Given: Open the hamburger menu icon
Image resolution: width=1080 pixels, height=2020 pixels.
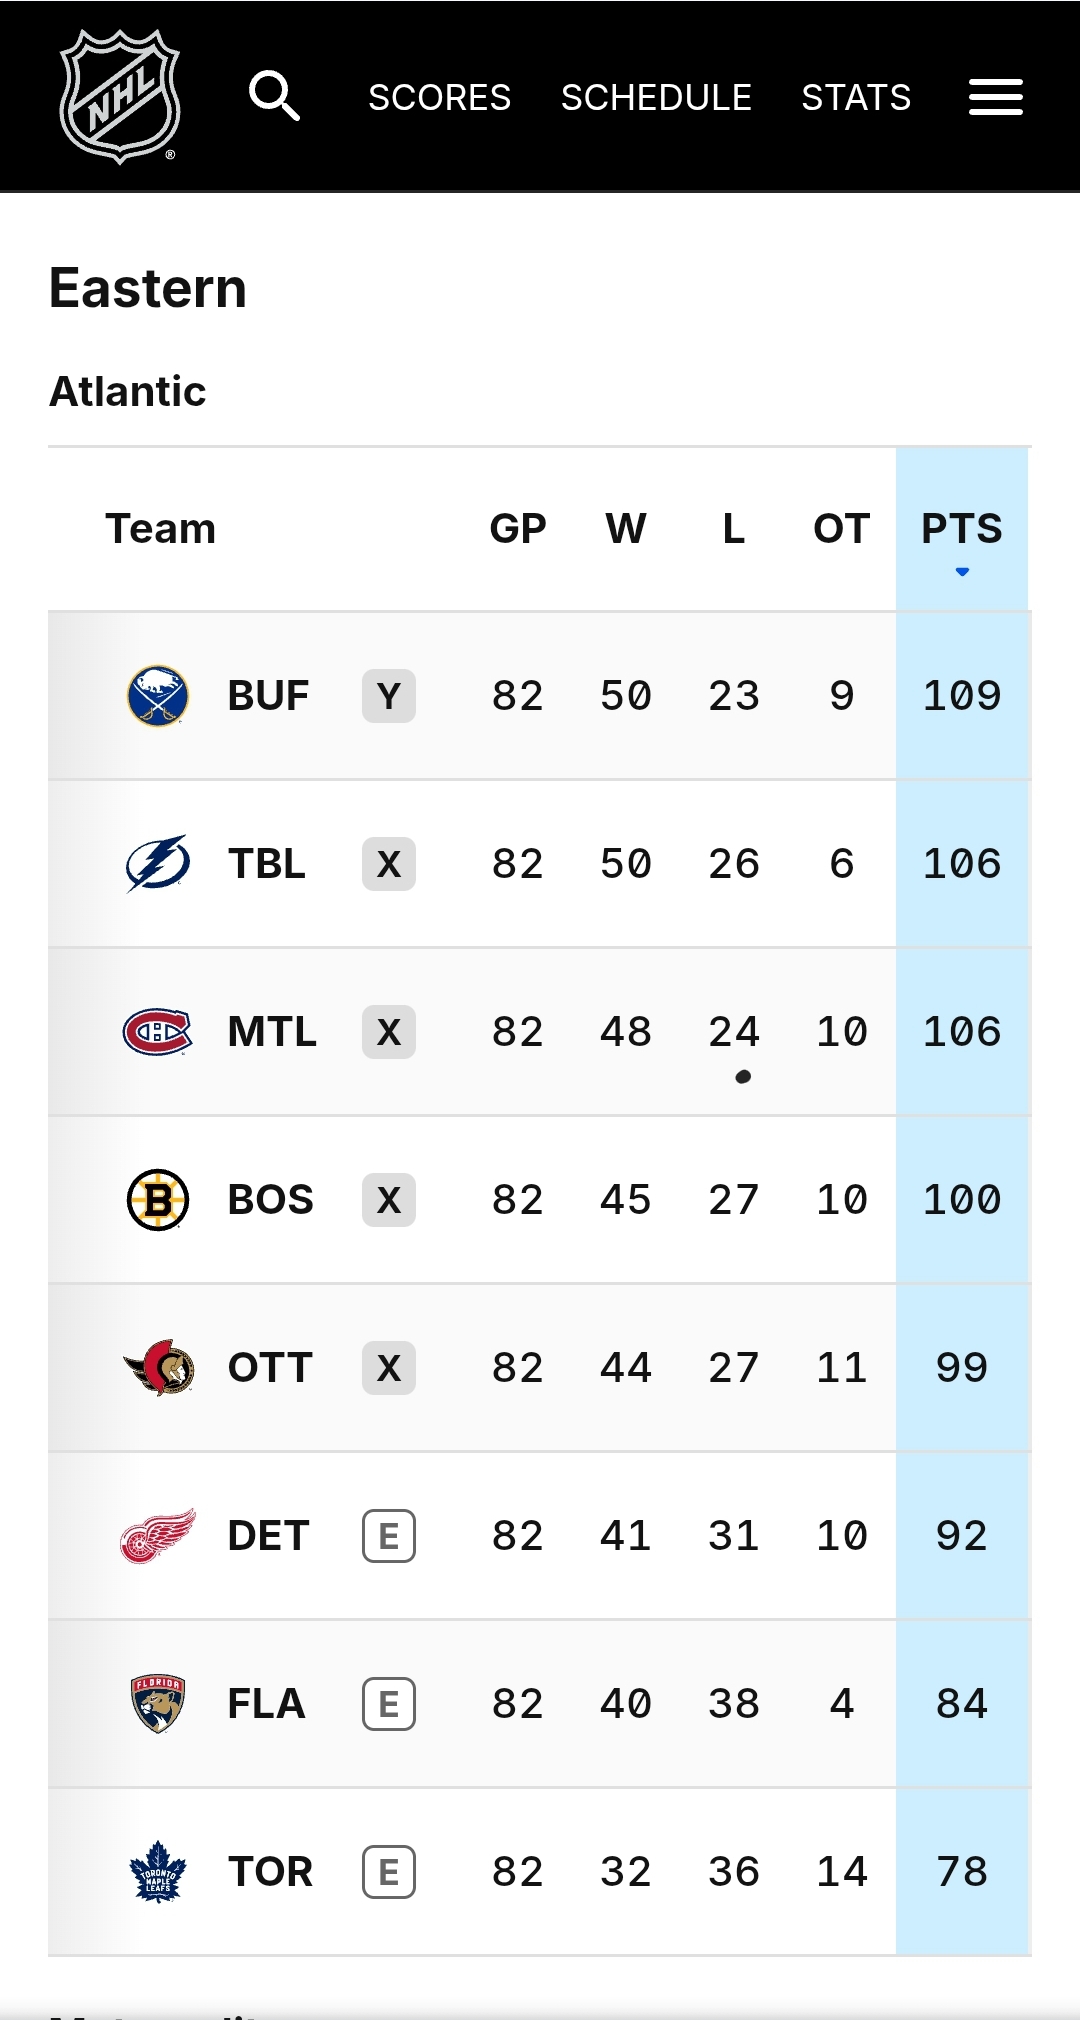Looking at the screenshot, I should point(995,97).
